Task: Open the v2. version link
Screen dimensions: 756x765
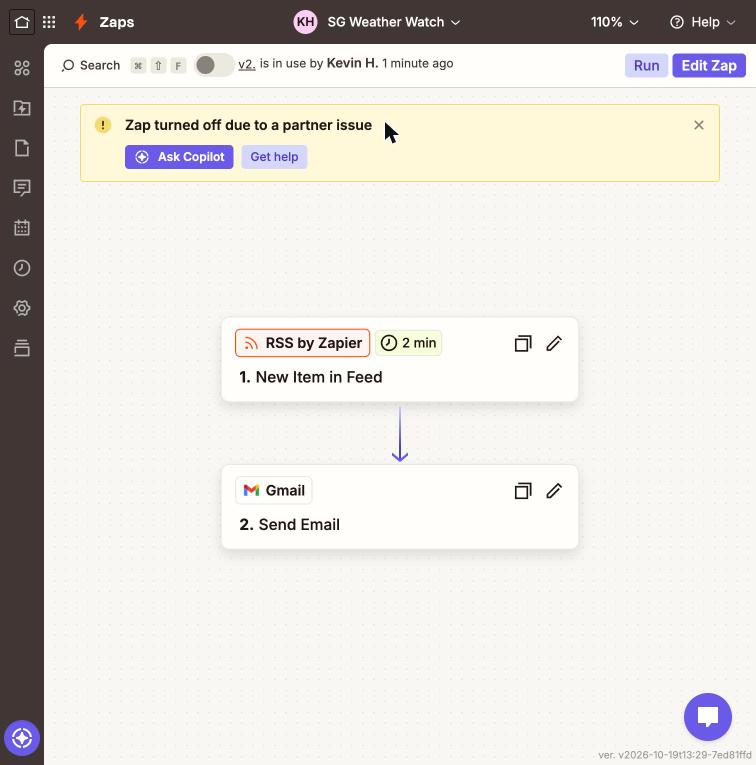Action: pyautogui.click(x=247, y=64)
